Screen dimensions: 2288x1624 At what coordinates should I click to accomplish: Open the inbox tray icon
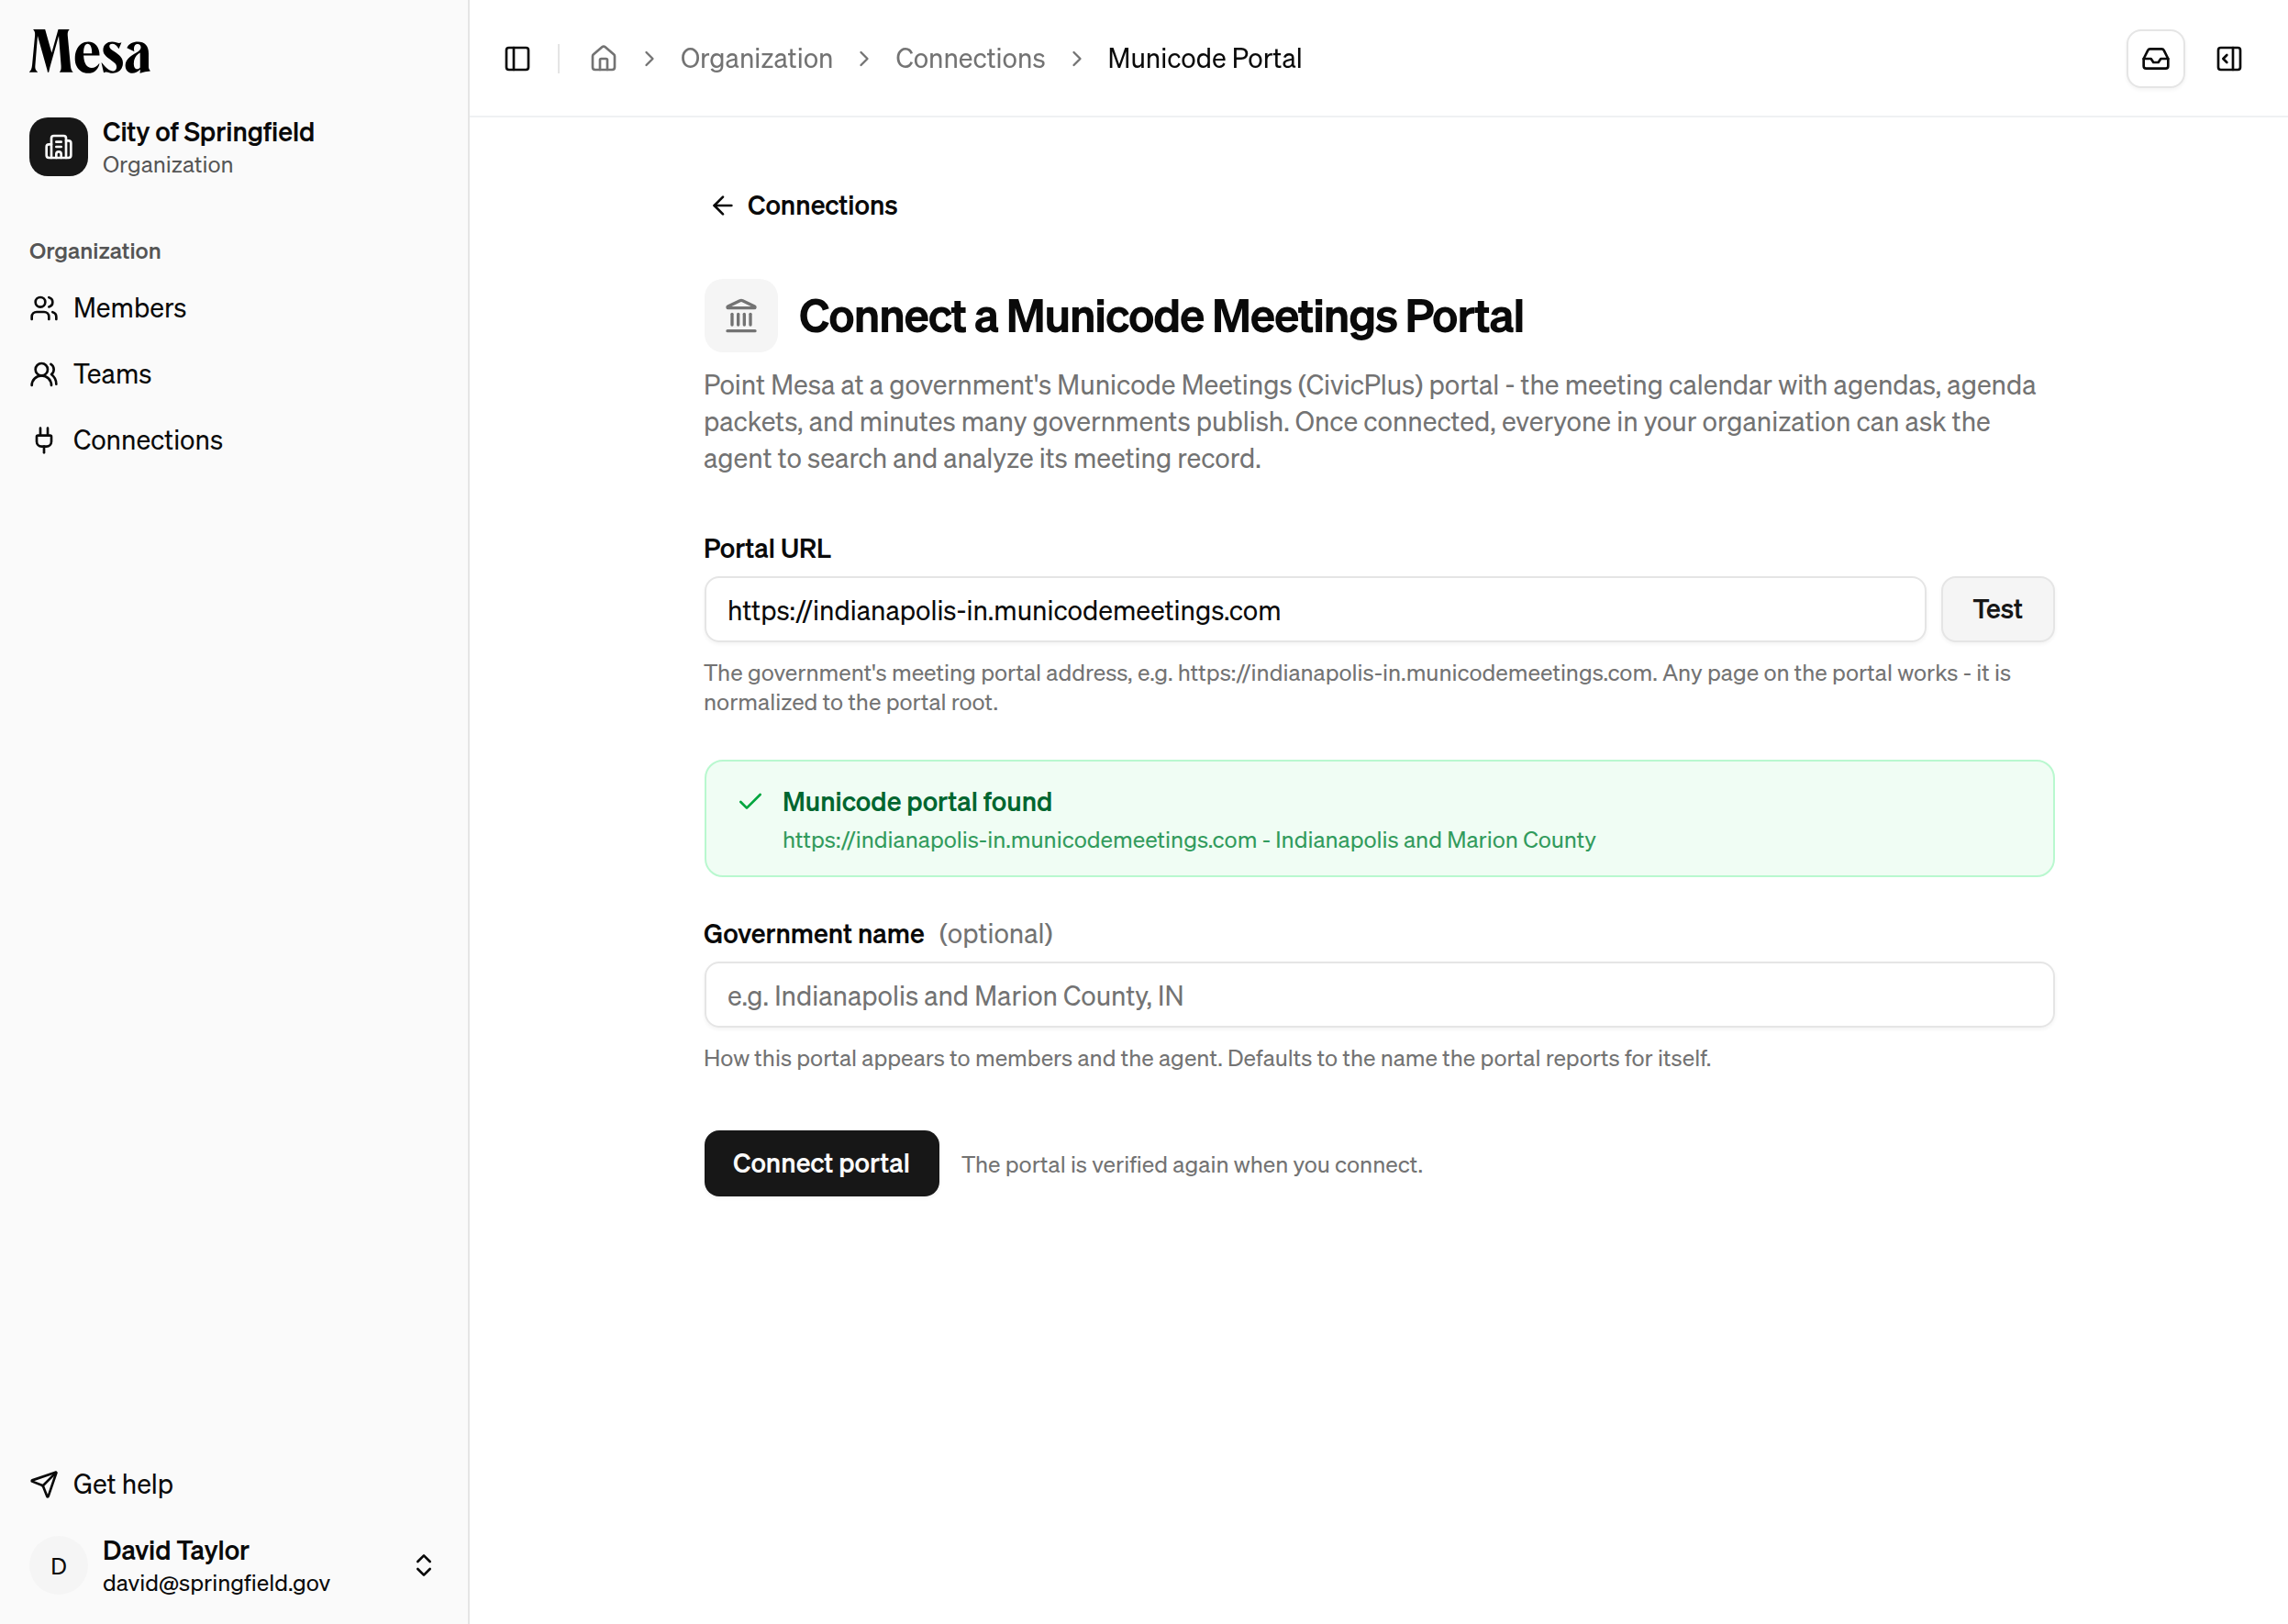(x=2155, y=59)
